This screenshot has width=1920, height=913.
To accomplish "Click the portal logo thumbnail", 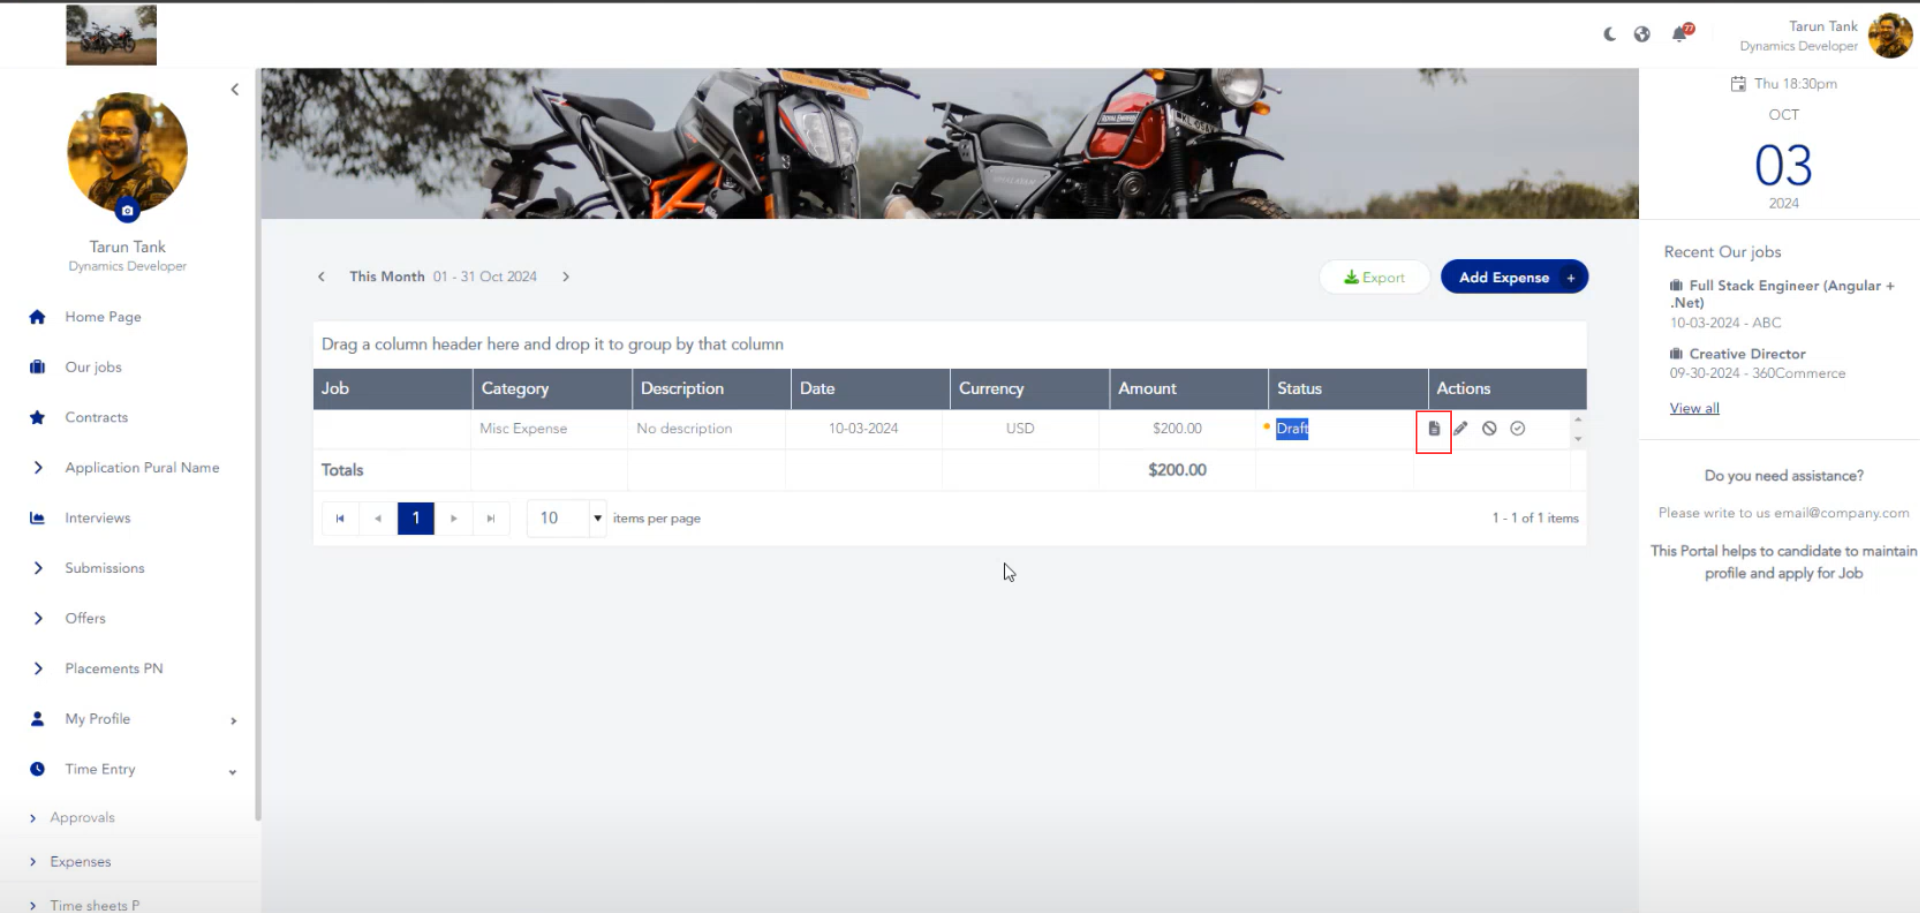I will [x=111, y=34].
